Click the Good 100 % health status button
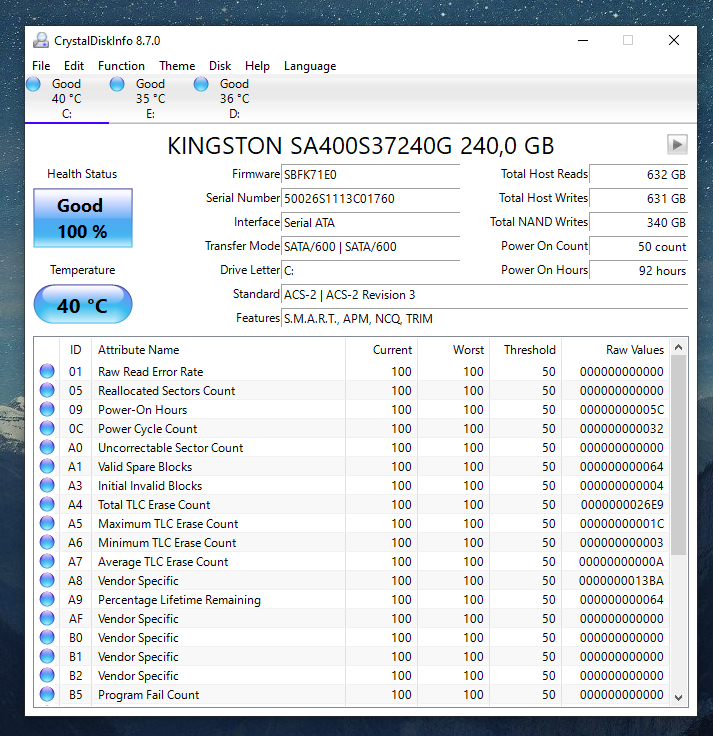The height and width of the screenshot is (736, 713). [x=83, y=218]
